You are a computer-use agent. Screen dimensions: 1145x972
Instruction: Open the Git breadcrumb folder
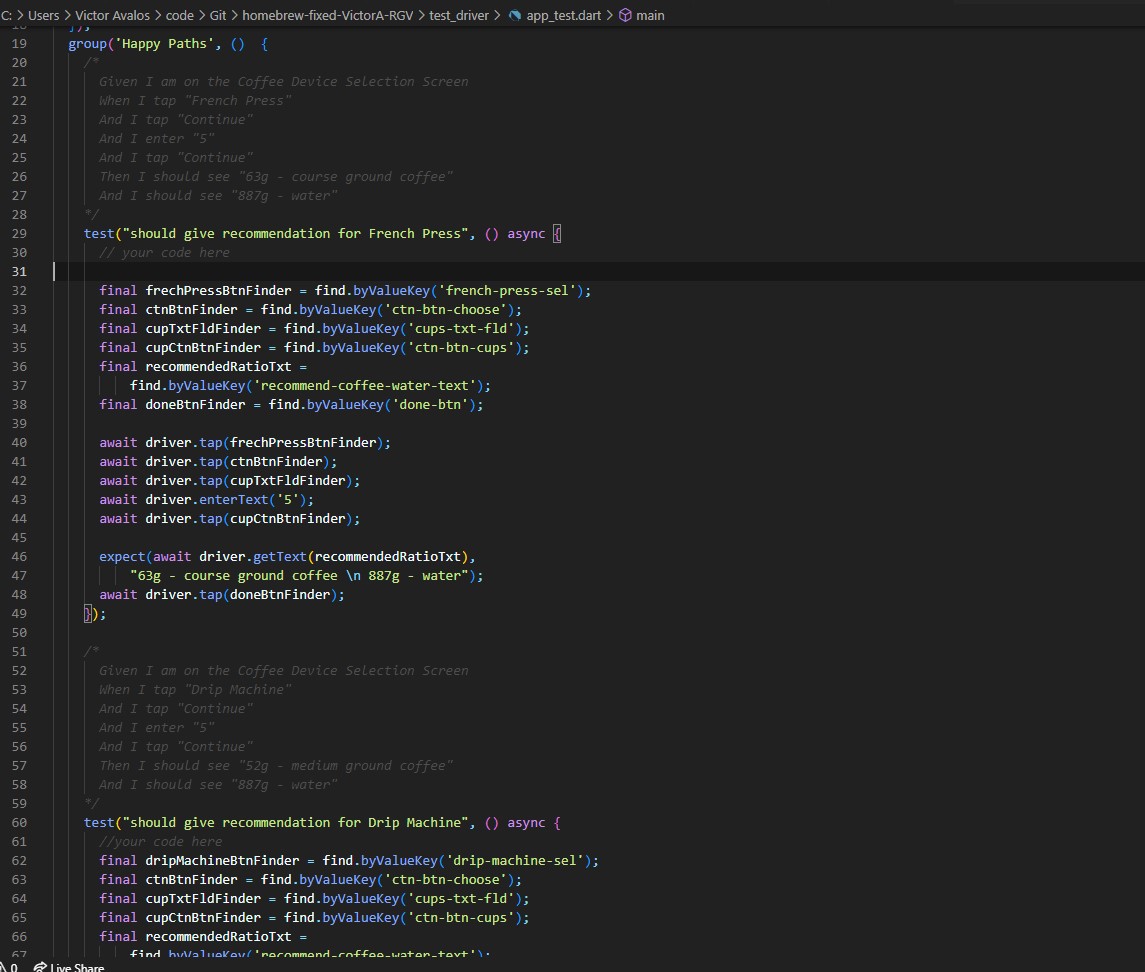tap(219, 16)
